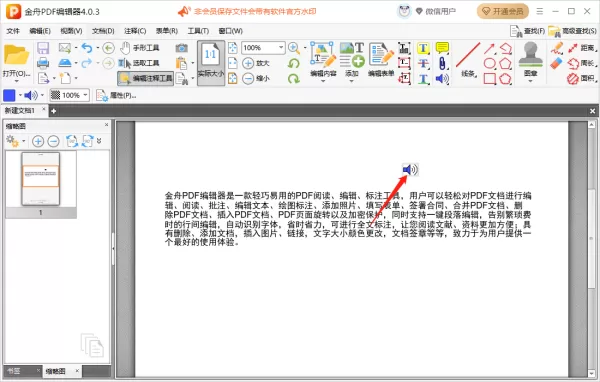Image resolution: width=600 pixels, height=382 pixels.
Task: Select the oval shape tool
Action: [489, 63]
